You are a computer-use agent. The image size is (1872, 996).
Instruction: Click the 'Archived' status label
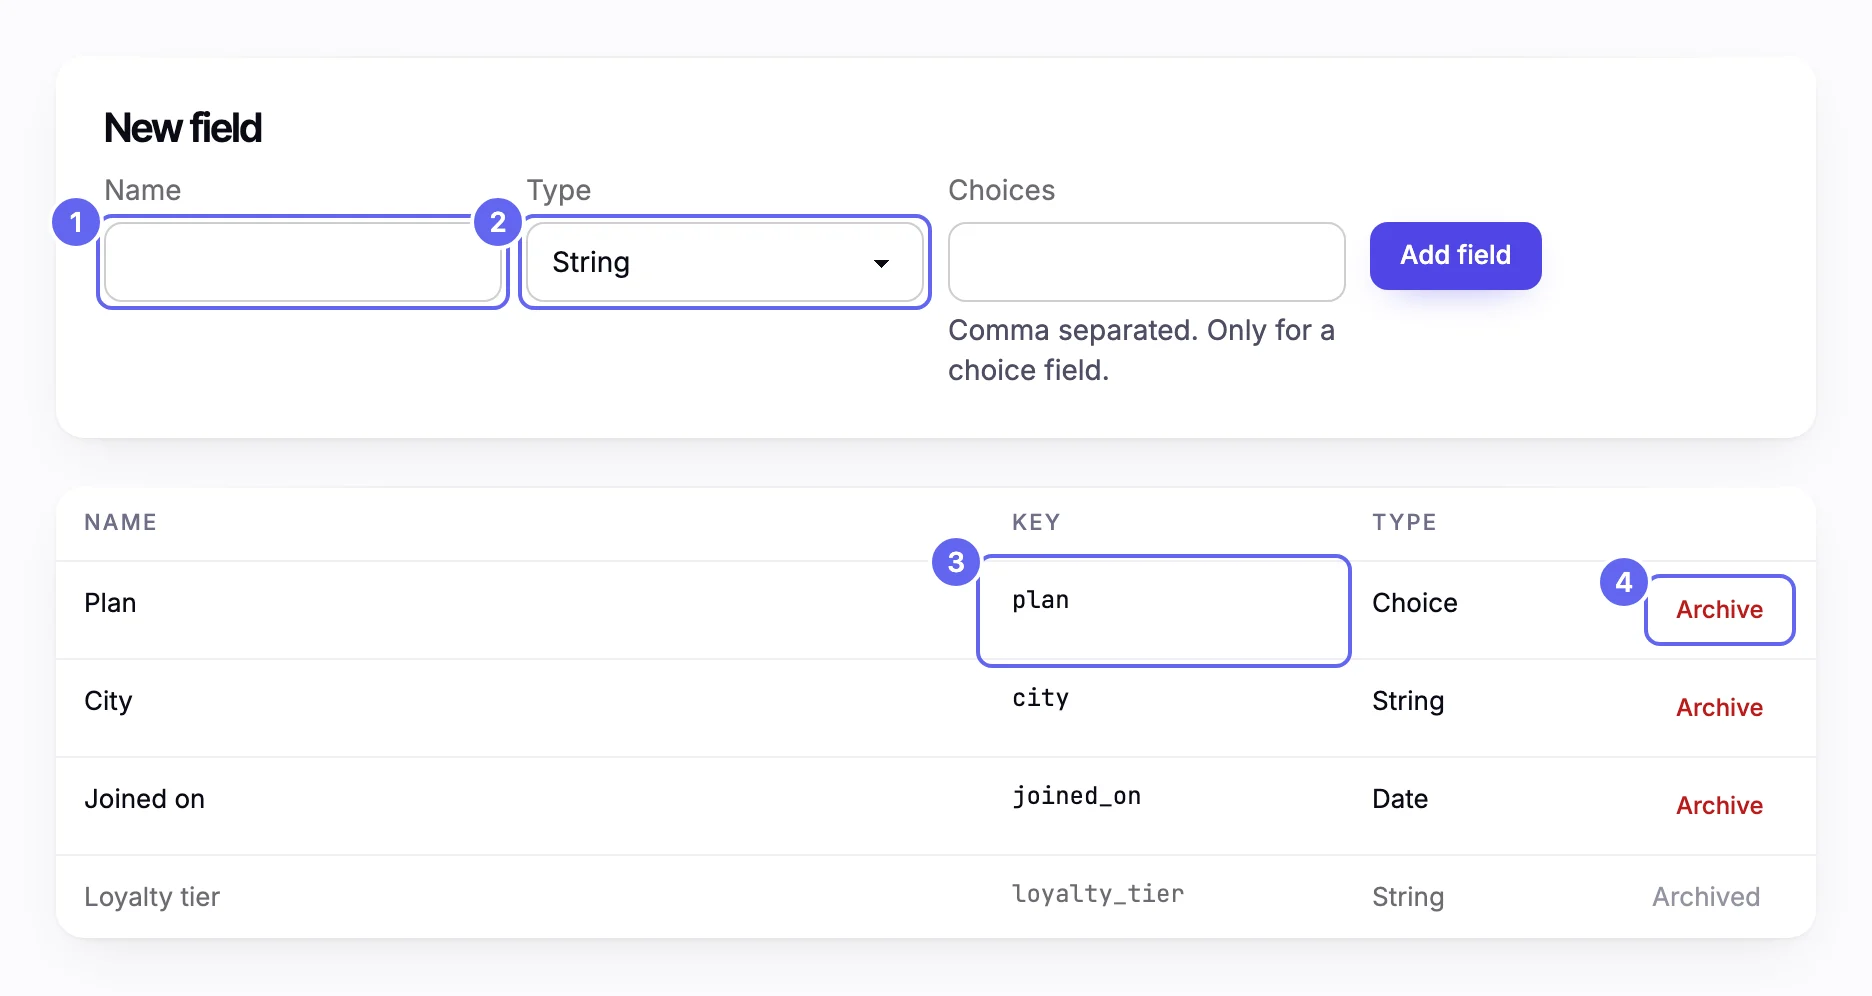pyautogui.click(x=1705, y=897)
